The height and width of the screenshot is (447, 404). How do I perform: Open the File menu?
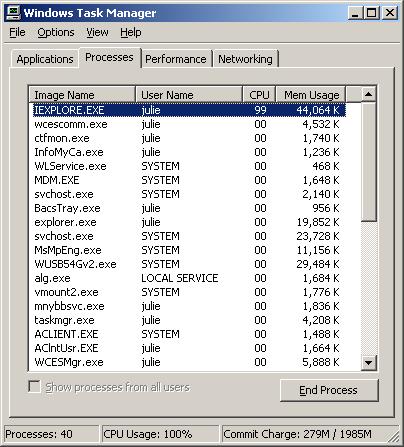17,32
